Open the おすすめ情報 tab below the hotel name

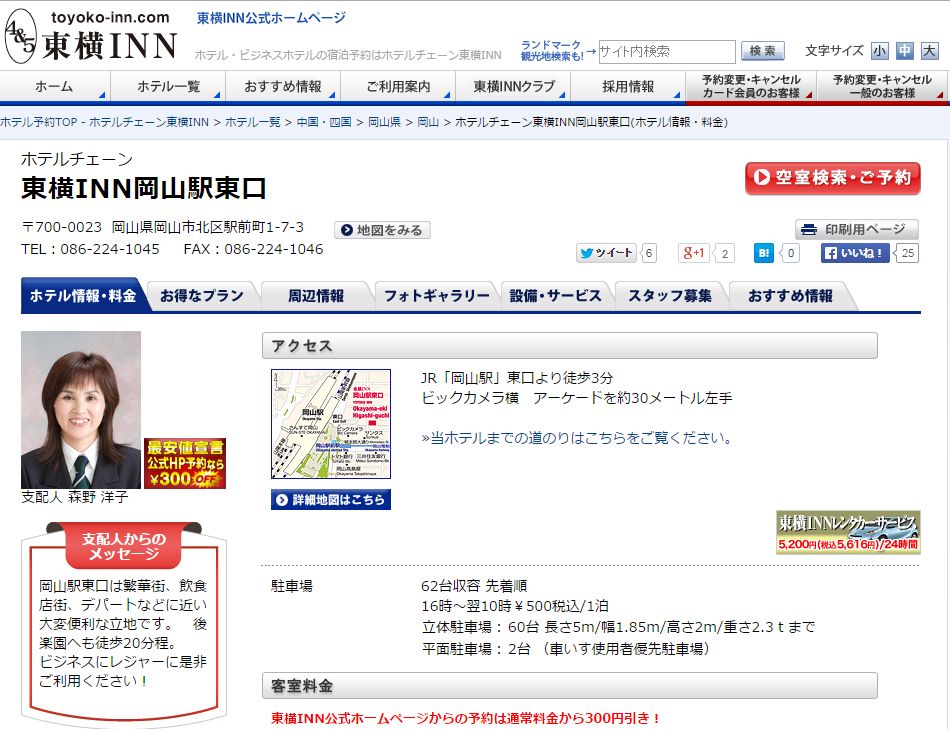(790, 296)
